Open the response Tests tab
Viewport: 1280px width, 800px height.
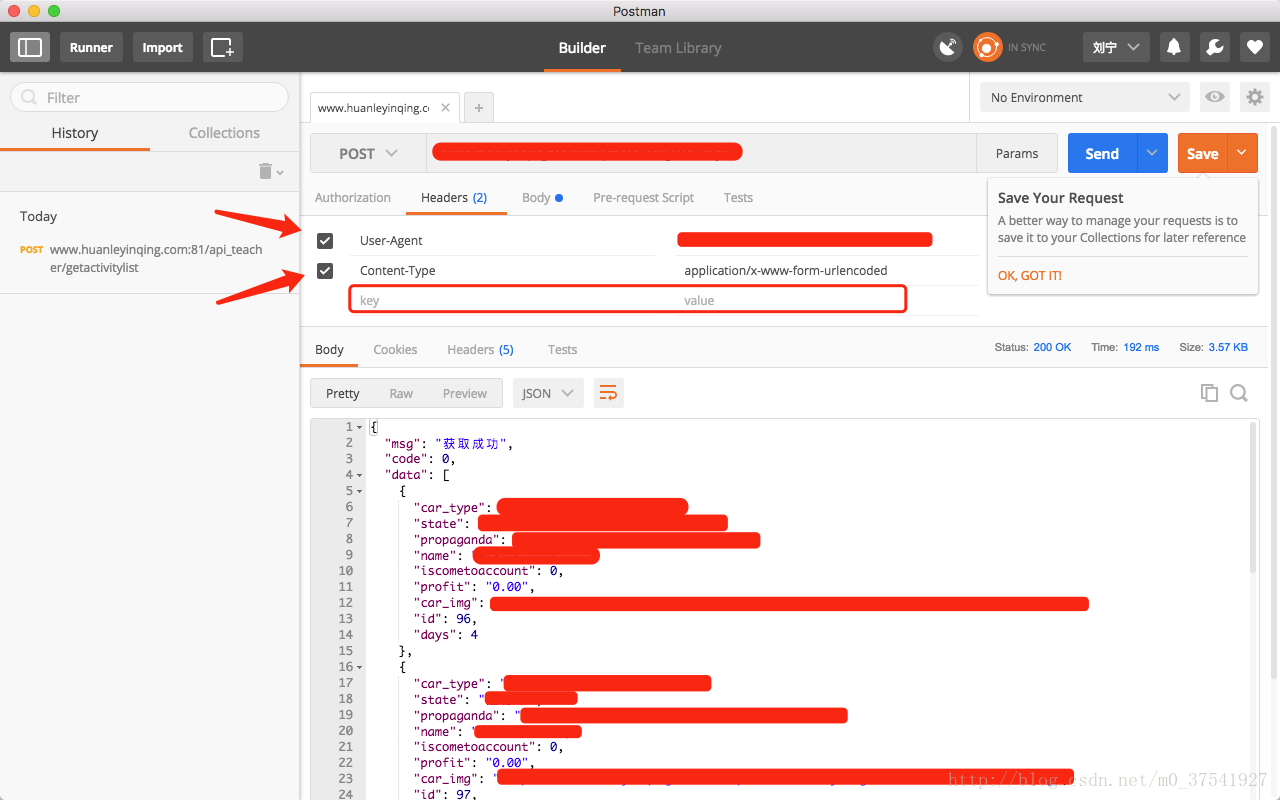(x=562, y=349)
